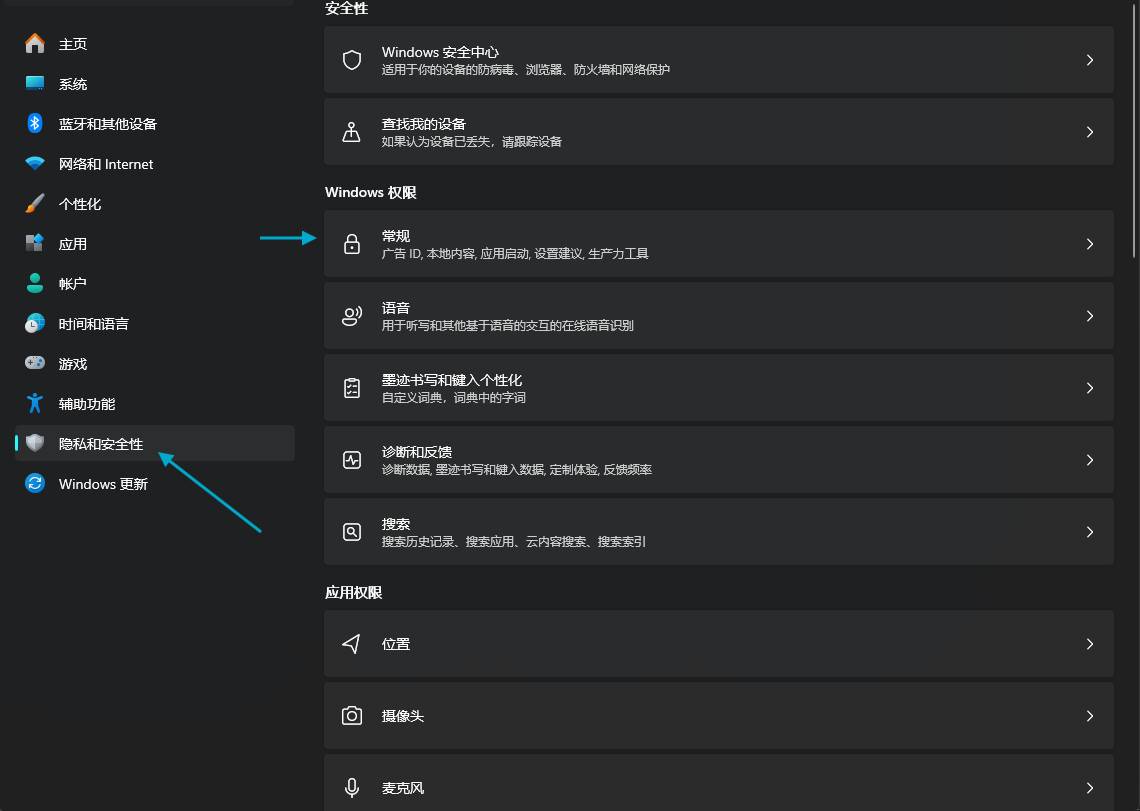Go to 主页 in the sidebar
This screenshot has width=1140, height=811.
73,44
